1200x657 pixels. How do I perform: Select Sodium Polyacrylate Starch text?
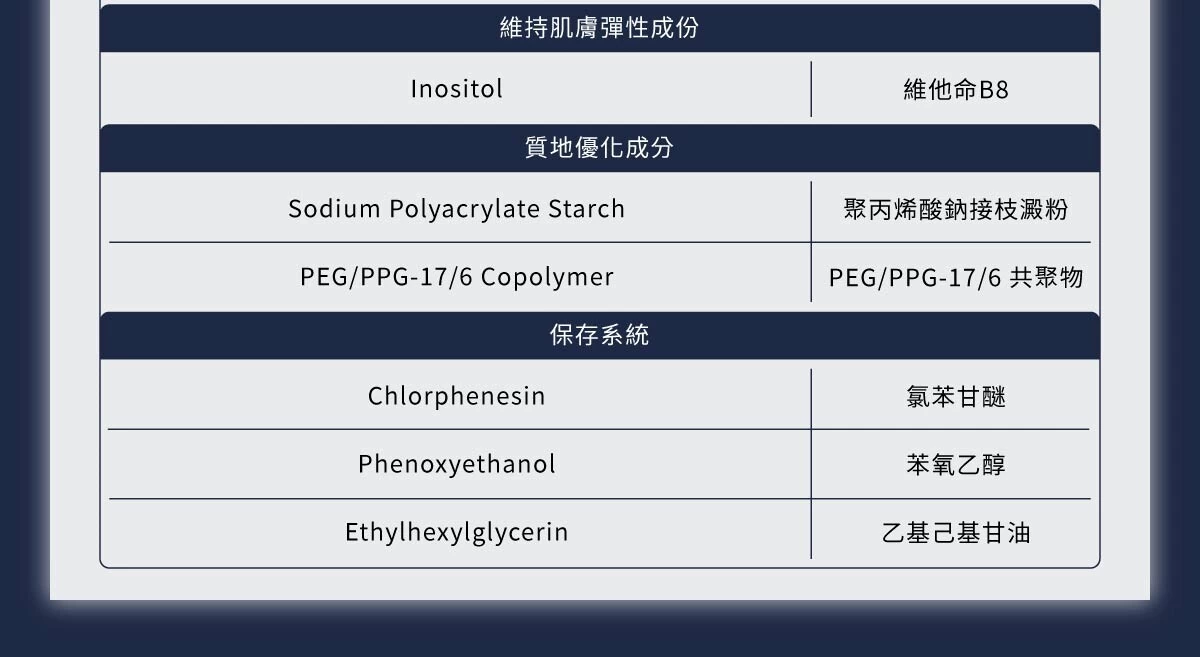(457, 209)
